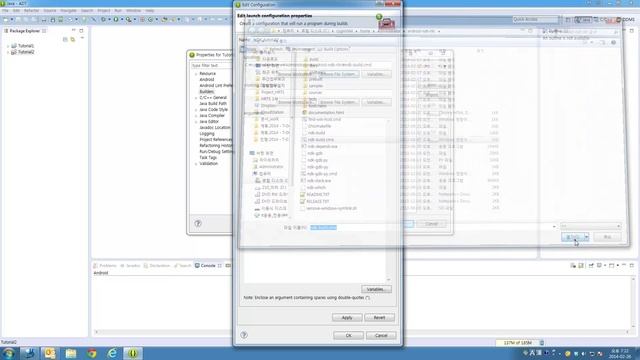The width and height of the screenshot is (640, 360).
Task: Select Builders in Properties tree
Action: [x=207, y=92]
